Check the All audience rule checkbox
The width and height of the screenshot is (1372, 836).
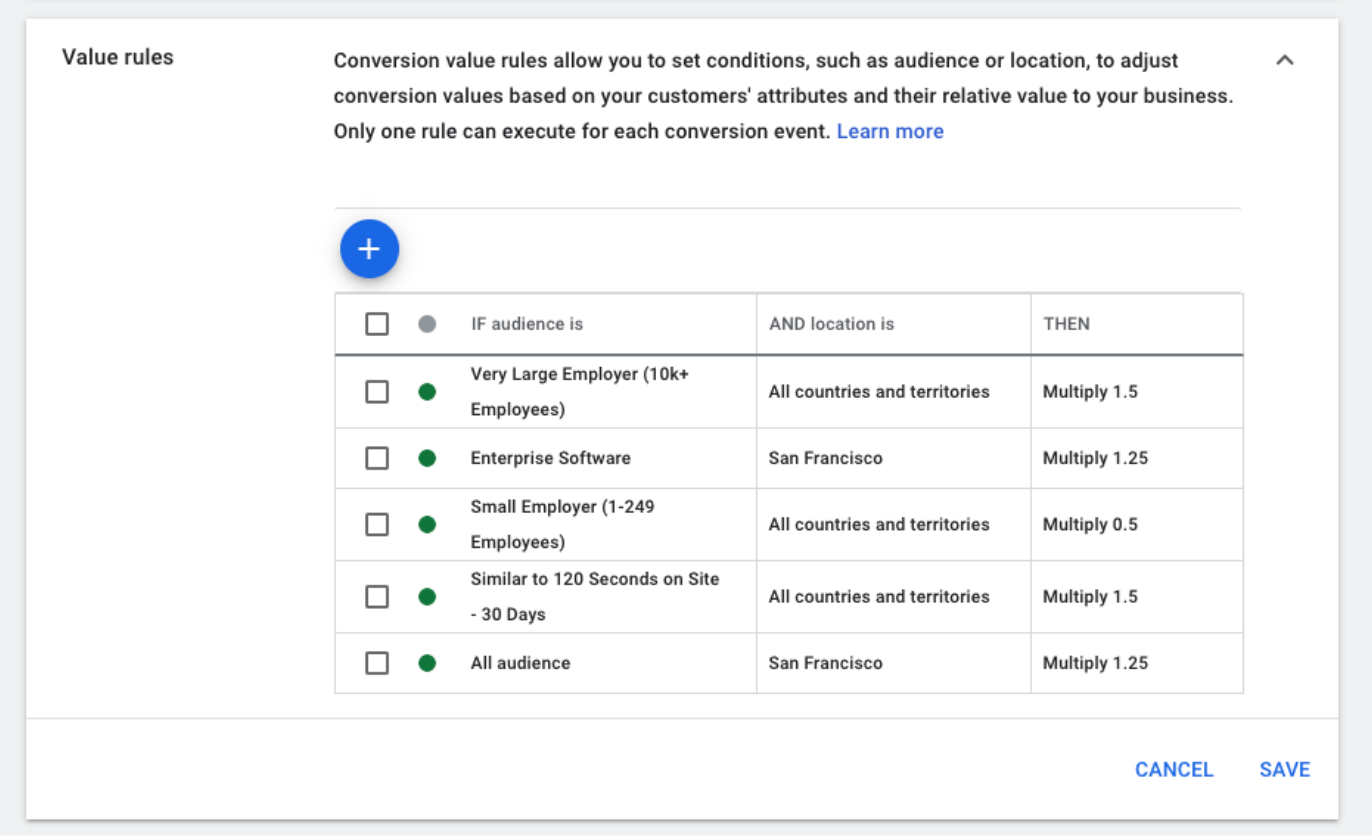pyautogui.click(x=377, y=663)
